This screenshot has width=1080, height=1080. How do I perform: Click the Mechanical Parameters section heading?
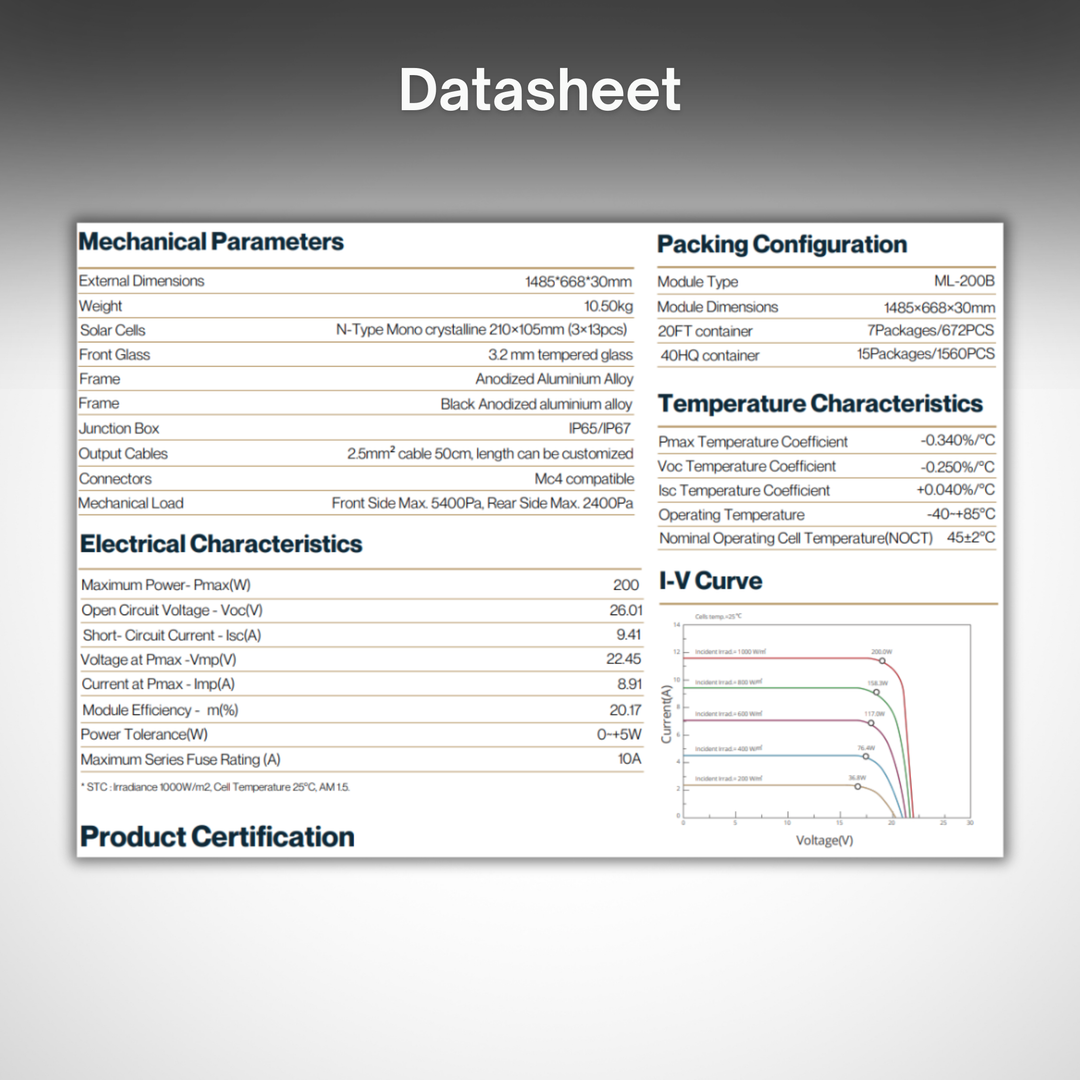pyautogui.click(x=211, y=242)
